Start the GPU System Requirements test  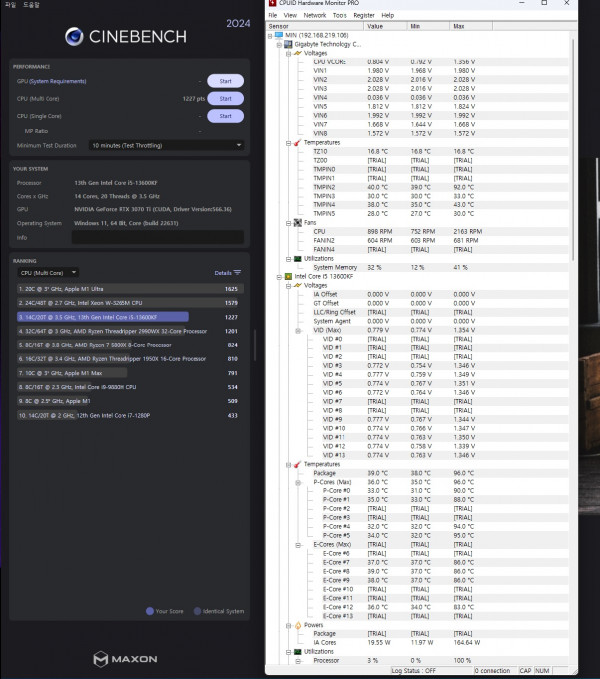(x=225, y=81)
